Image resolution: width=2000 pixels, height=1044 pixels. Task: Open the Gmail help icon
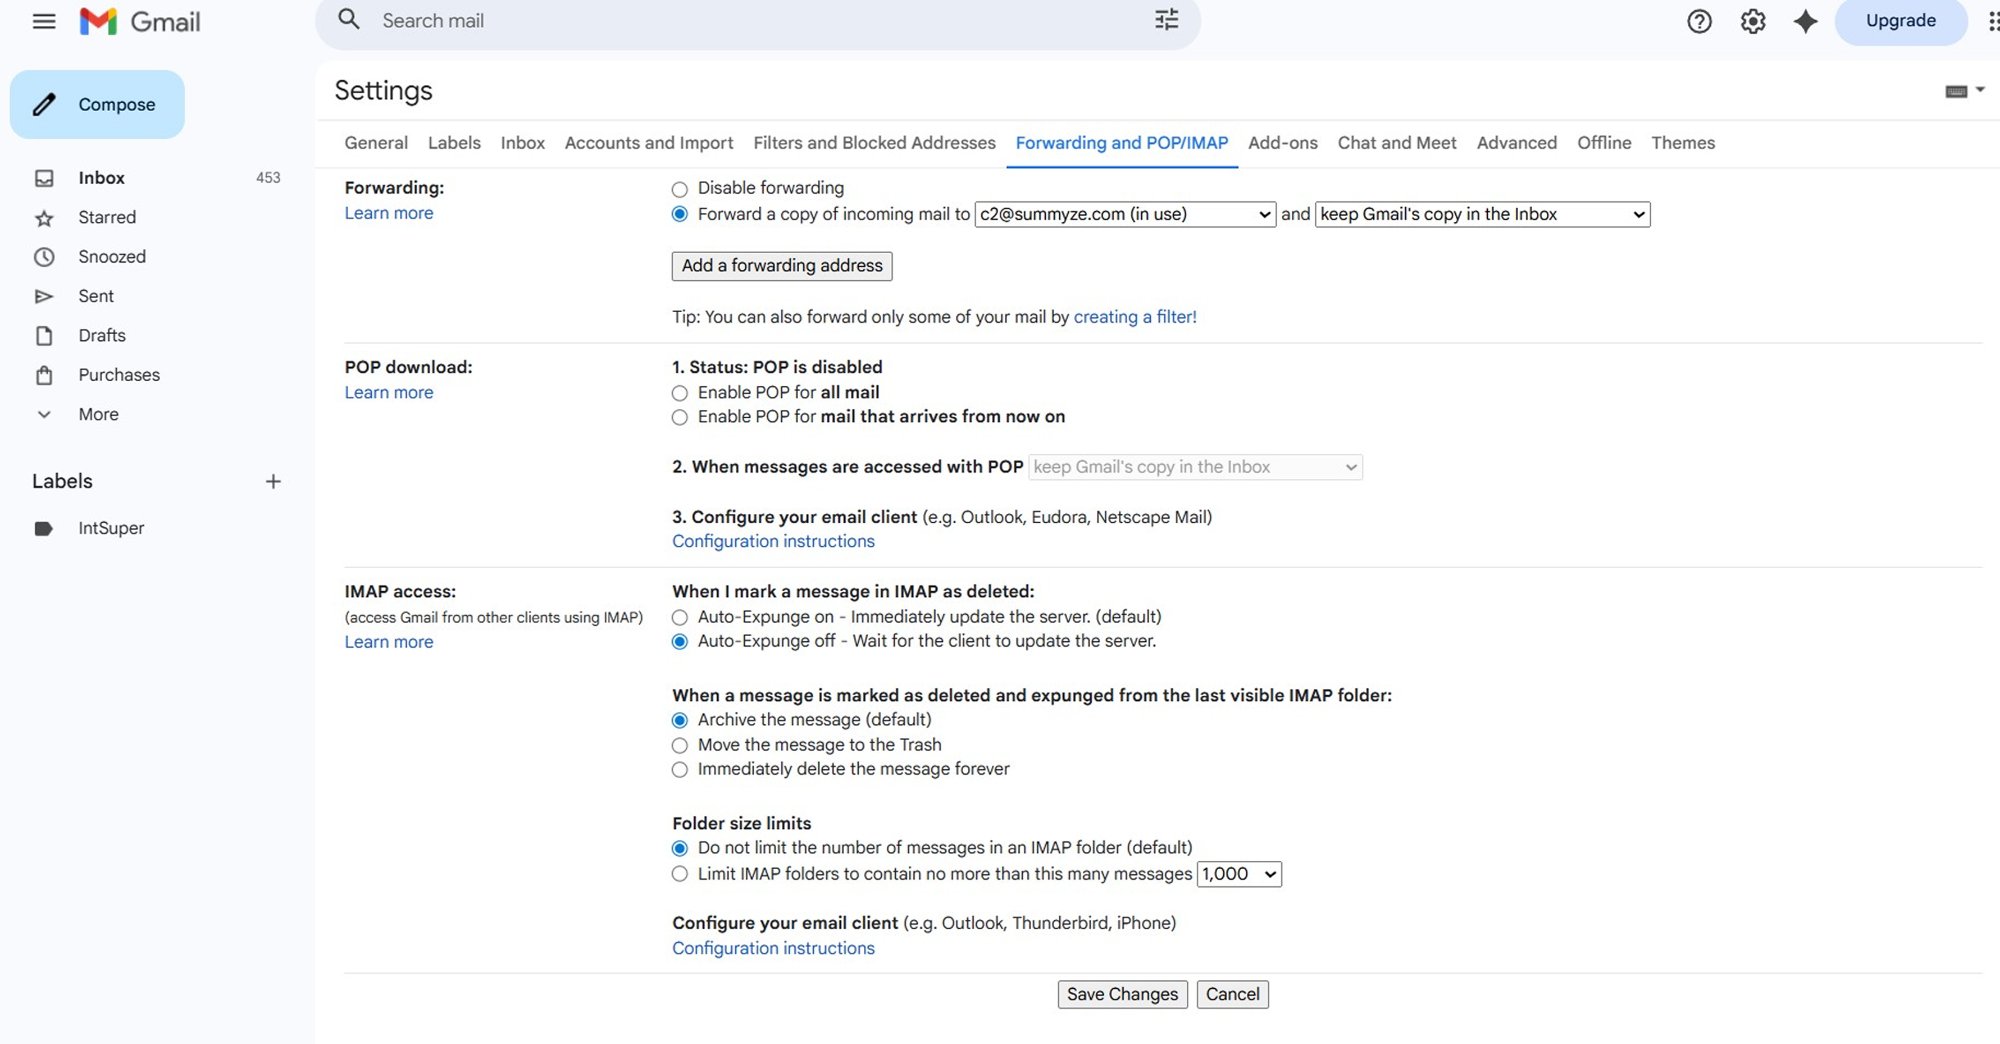point(1699,21)
